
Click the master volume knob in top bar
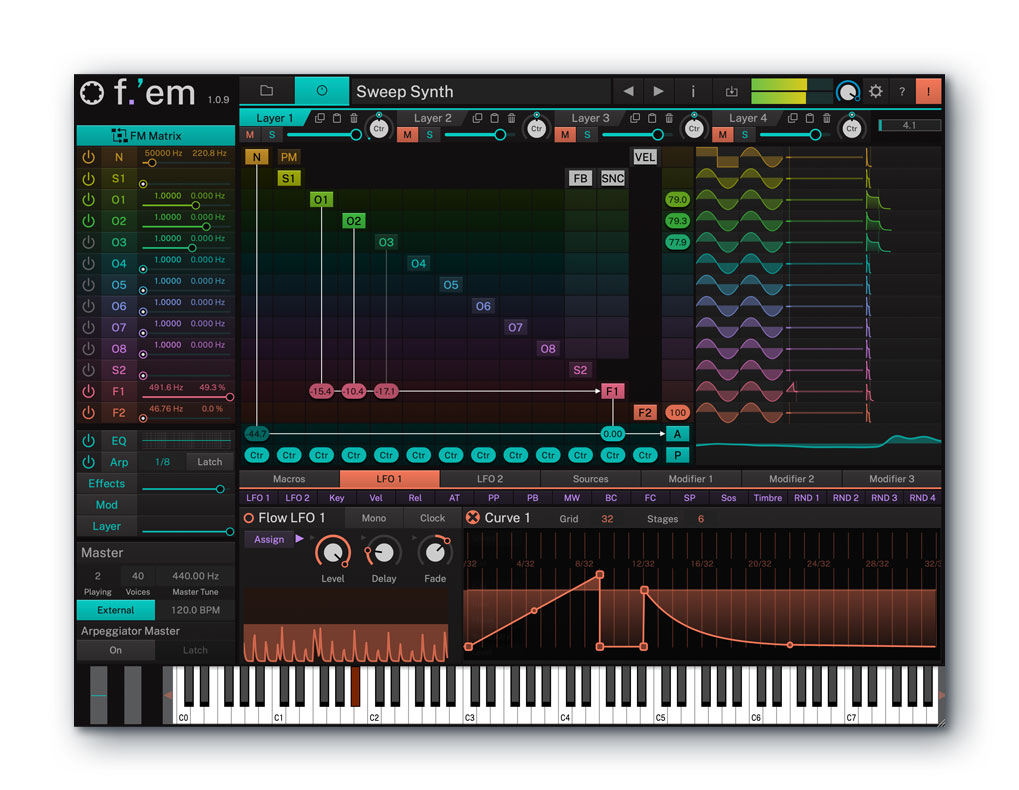pyautogui.click(x=847, y=92)
